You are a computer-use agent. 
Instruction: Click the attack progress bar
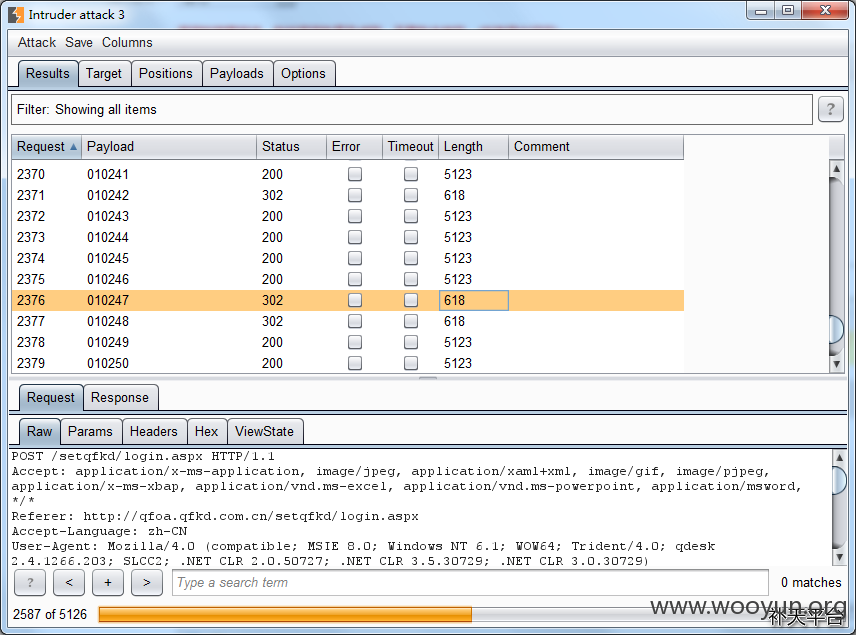click(372, 614)
